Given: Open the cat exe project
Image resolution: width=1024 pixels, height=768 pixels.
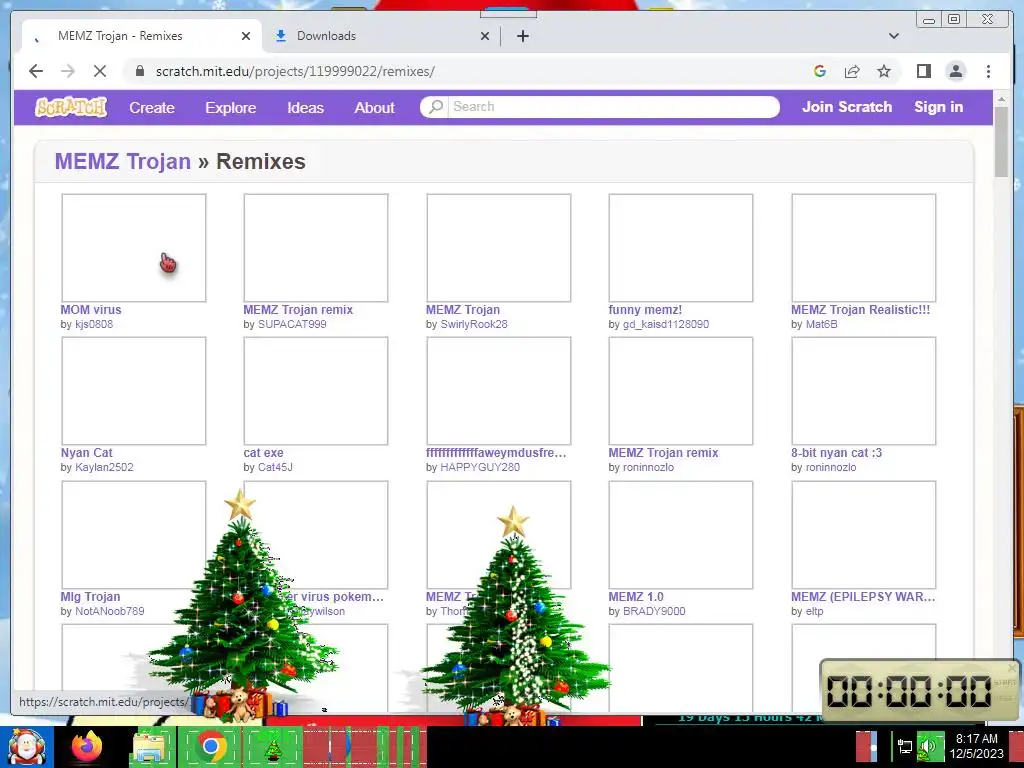Looking at the screenshot, I should pos(263,453).
